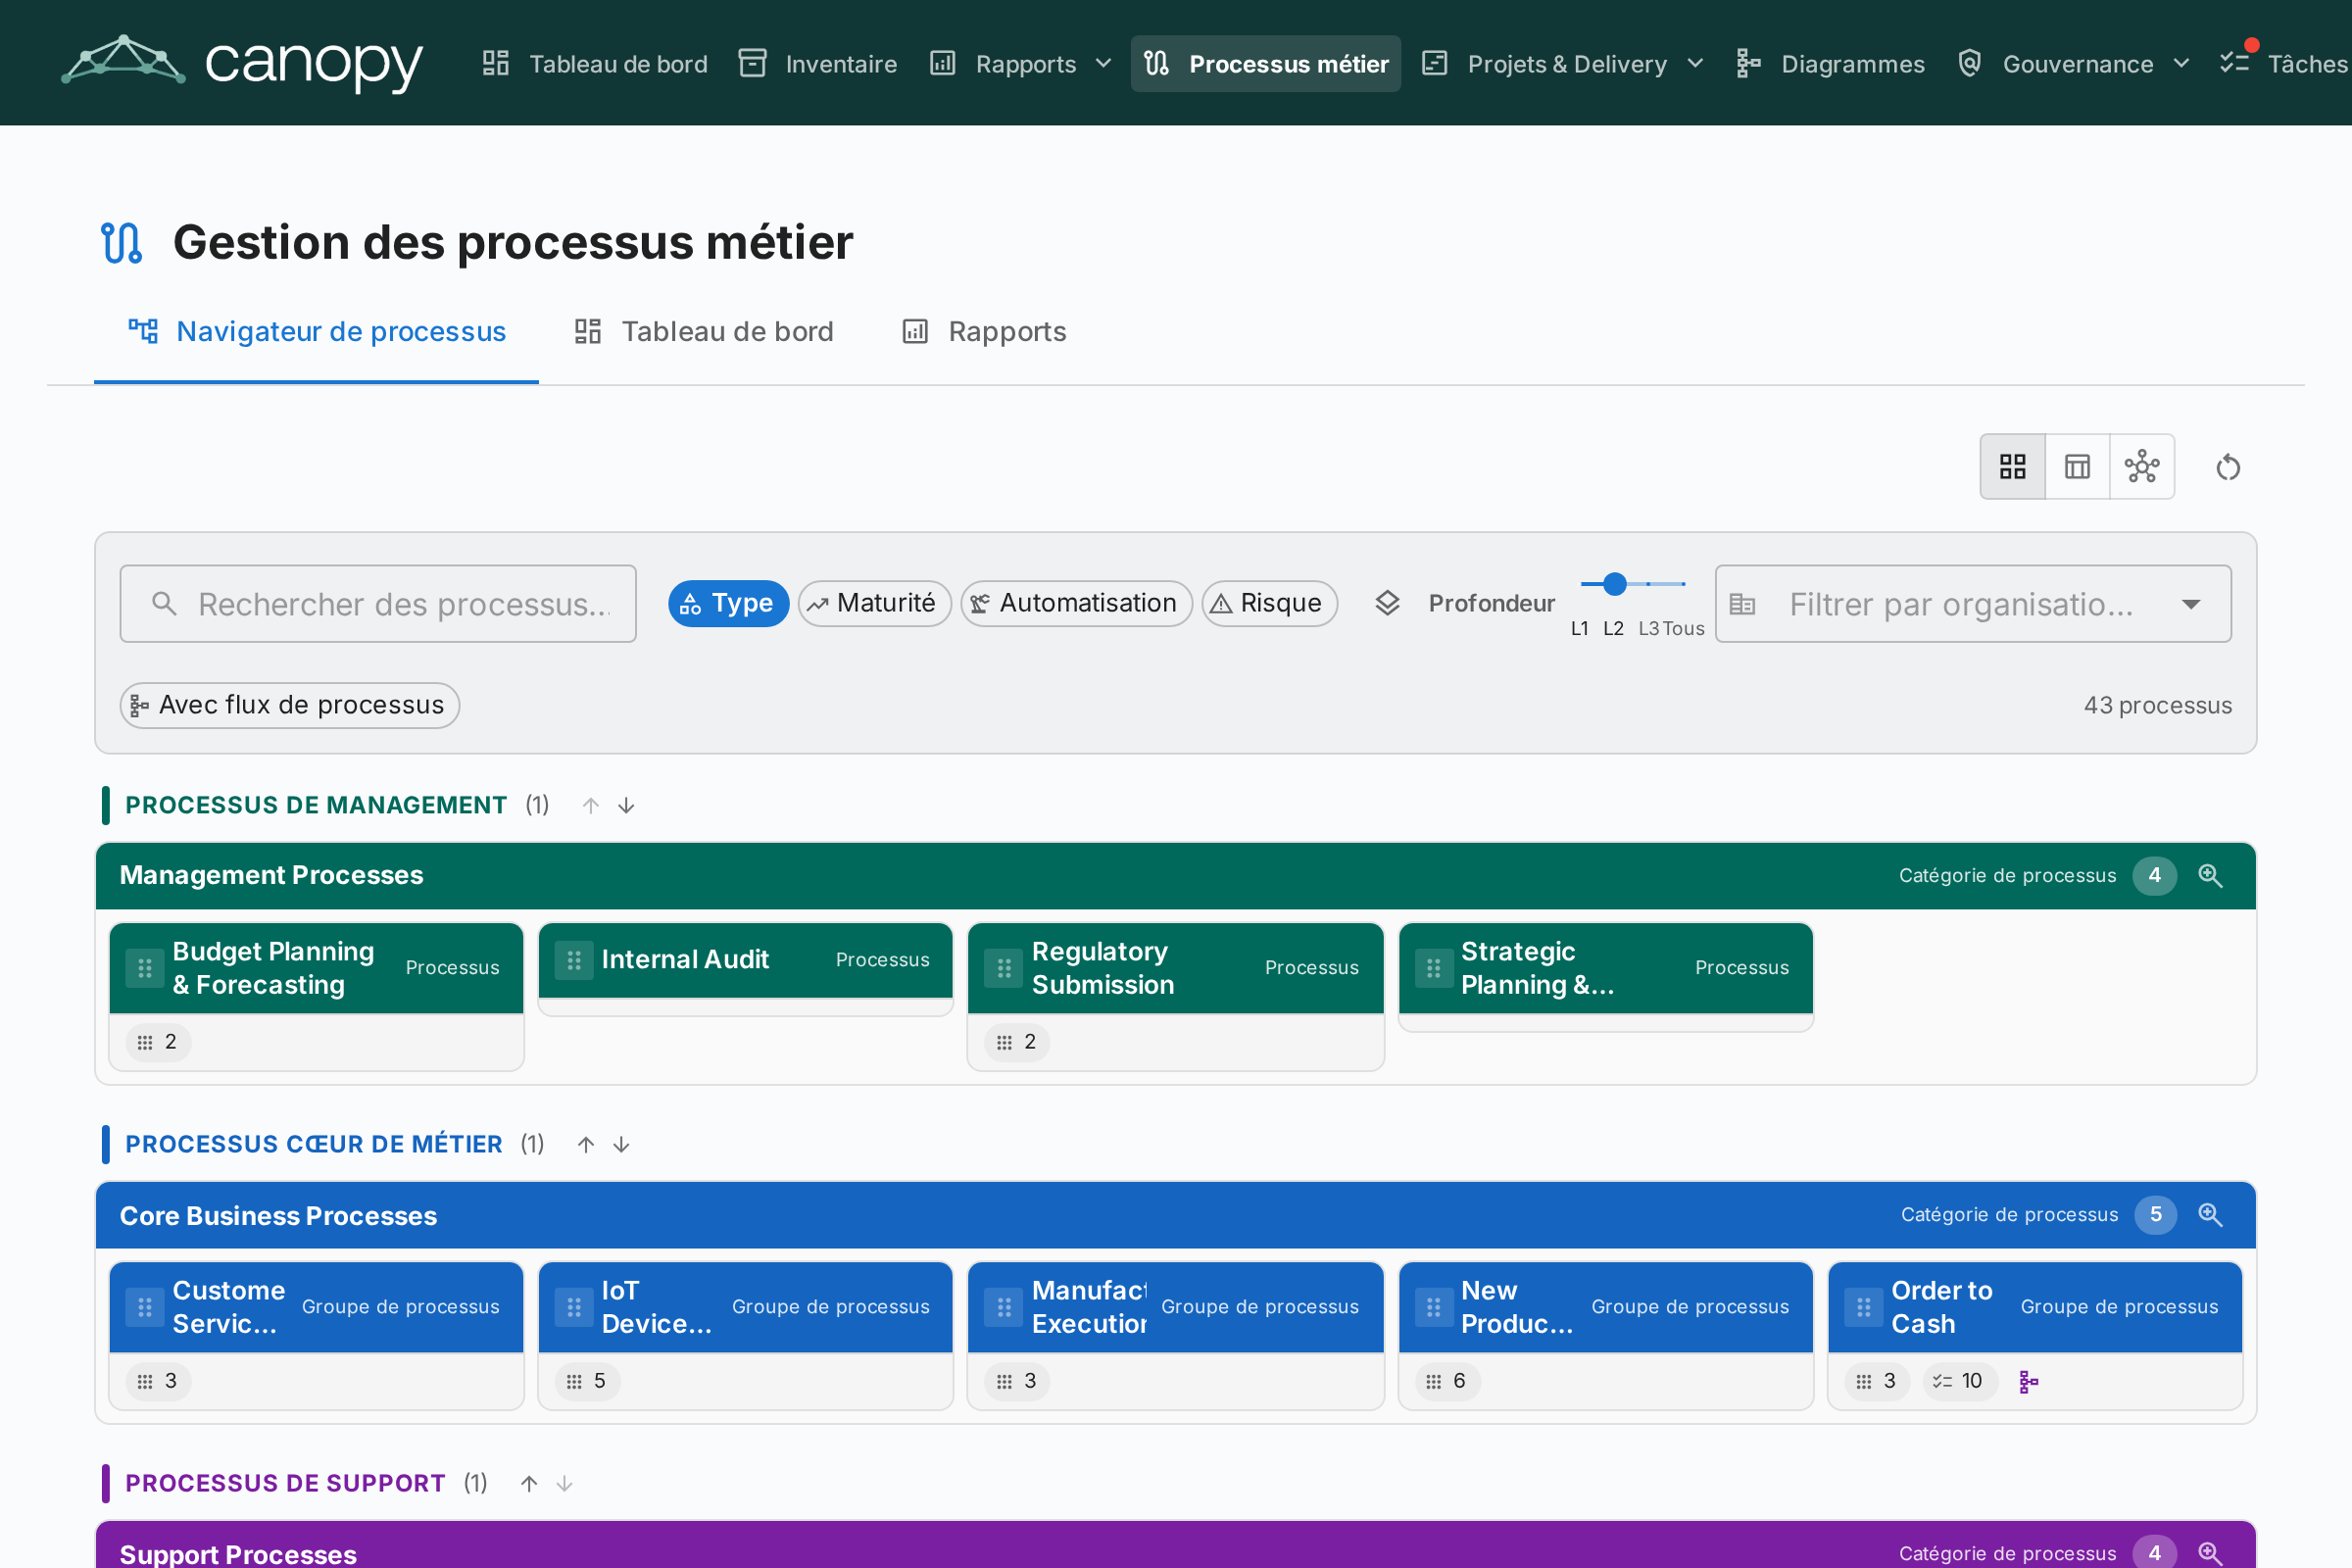Click the Profondeur layers icon
This screenshot has height=1568, width=2352.
pos(1387,603)
